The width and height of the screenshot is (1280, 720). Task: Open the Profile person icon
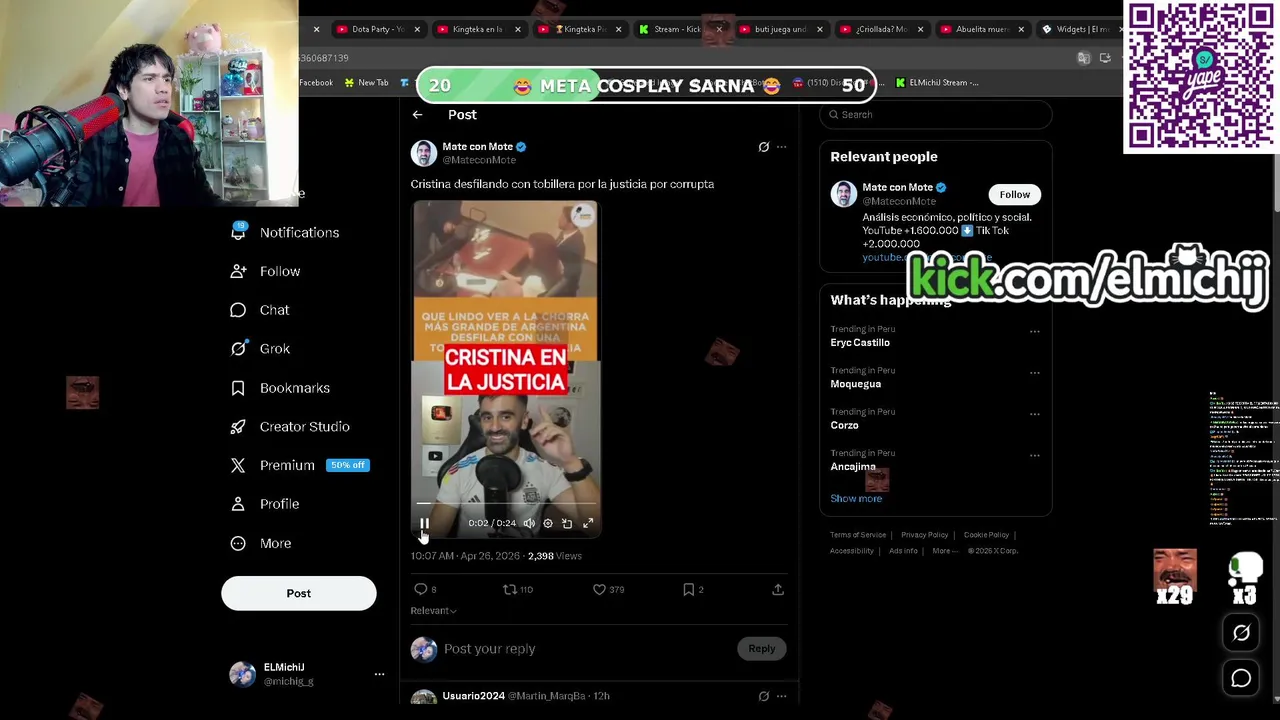238,504
